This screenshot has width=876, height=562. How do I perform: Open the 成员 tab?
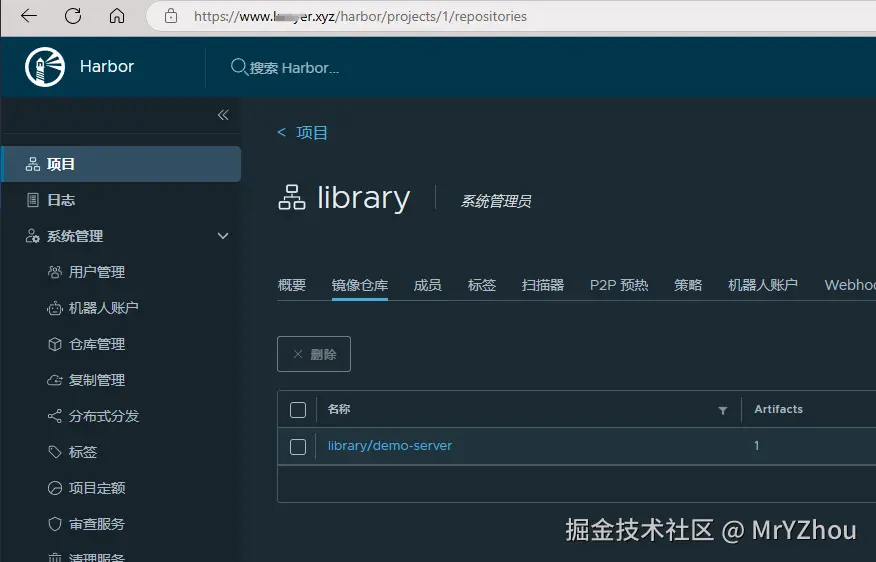tap(427, 285)
